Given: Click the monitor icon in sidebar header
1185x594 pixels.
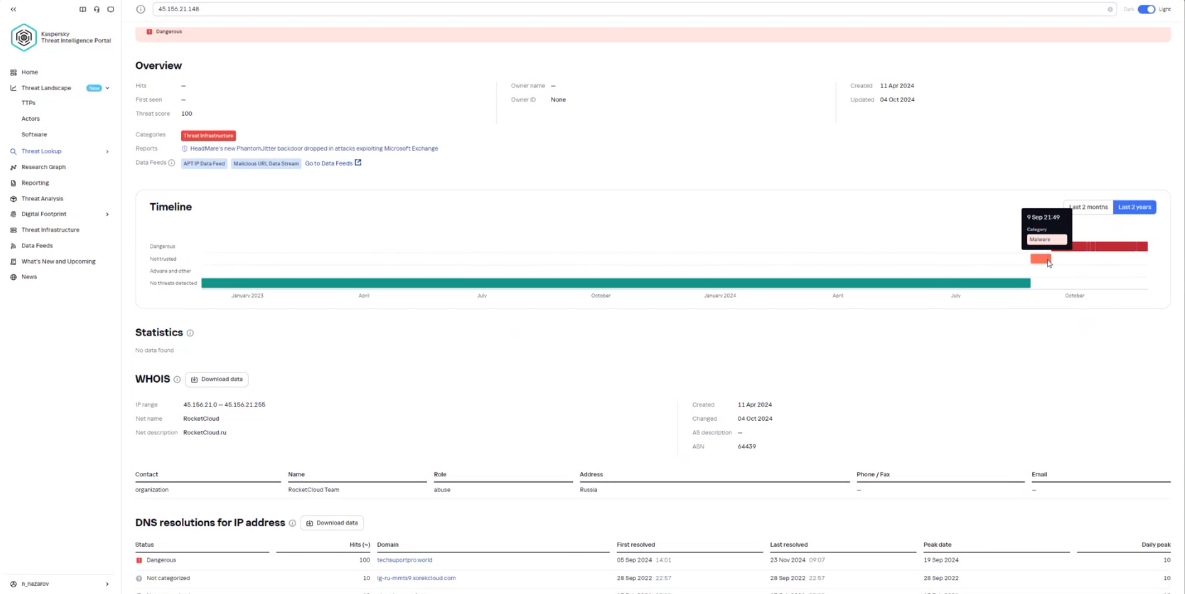Looking at the screenshot, I should coord(111,9).
